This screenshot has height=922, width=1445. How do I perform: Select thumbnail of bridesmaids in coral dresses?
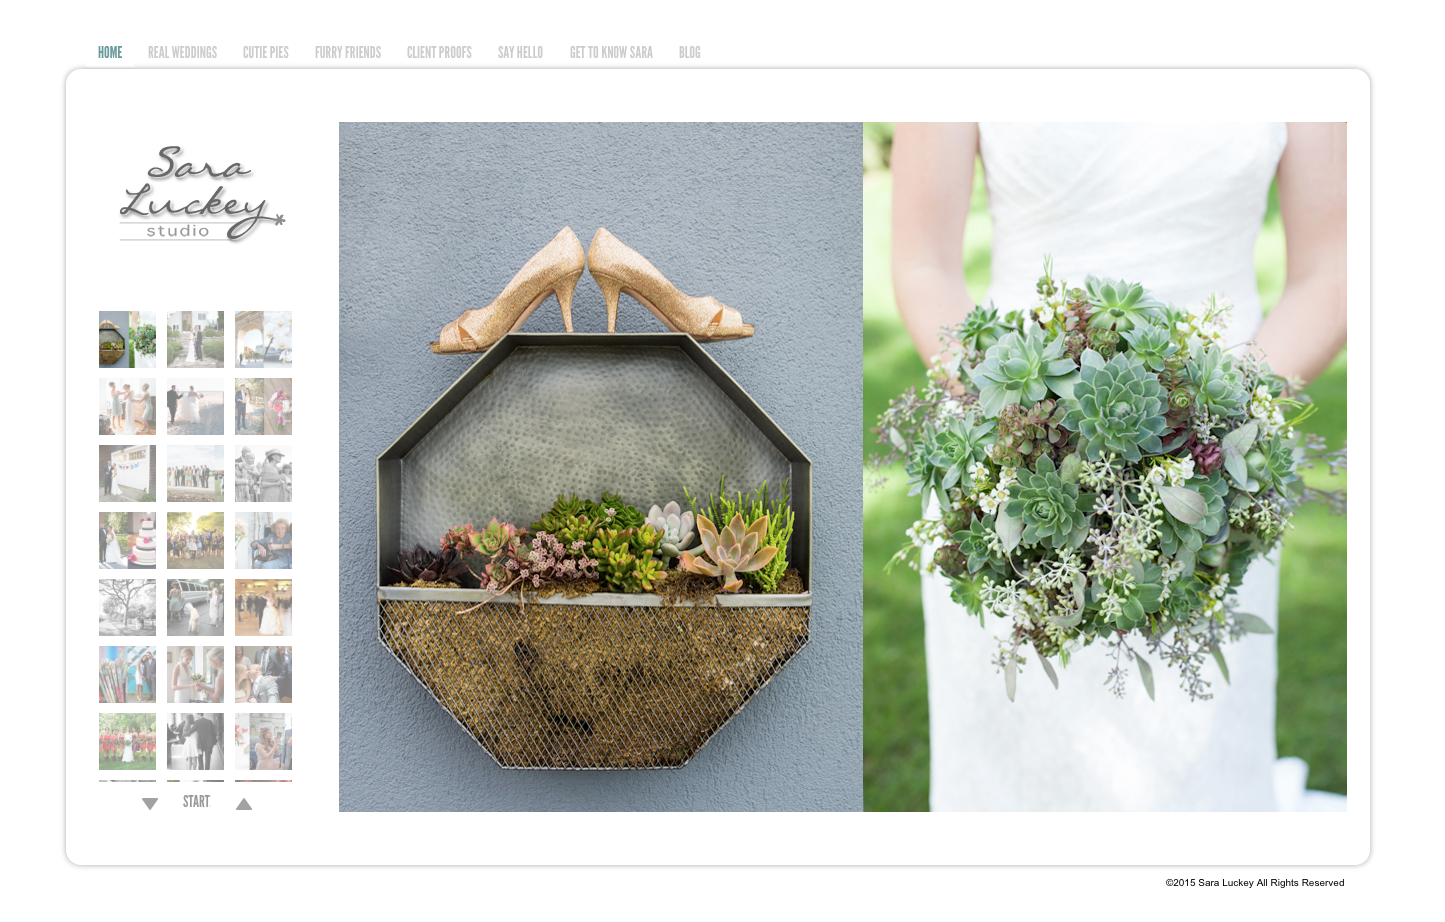tap(127, 741)
